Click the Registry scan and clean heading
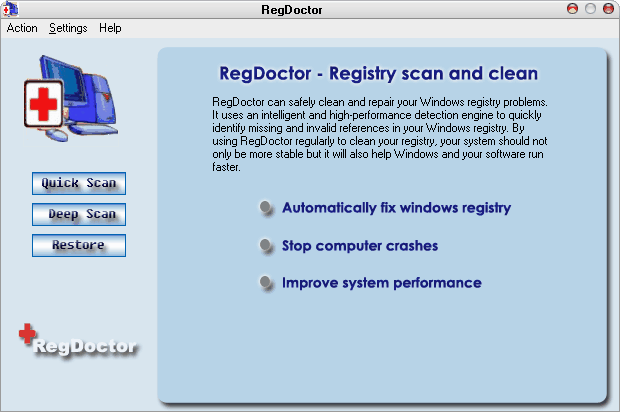Screen dimensions: 620x412 coord(378,74)
